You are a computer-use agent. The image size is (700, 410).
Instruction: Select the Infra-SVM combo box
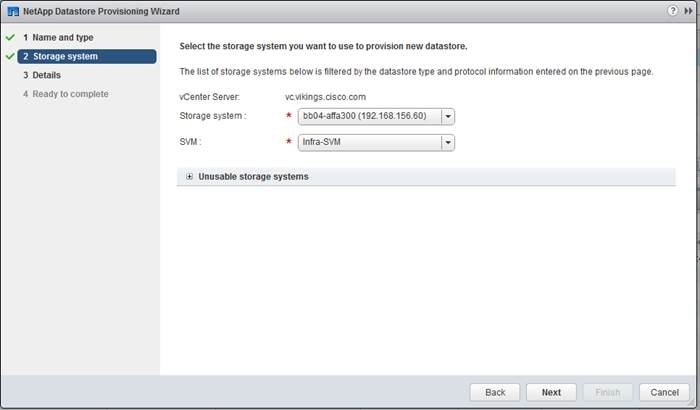pos(376,142)
